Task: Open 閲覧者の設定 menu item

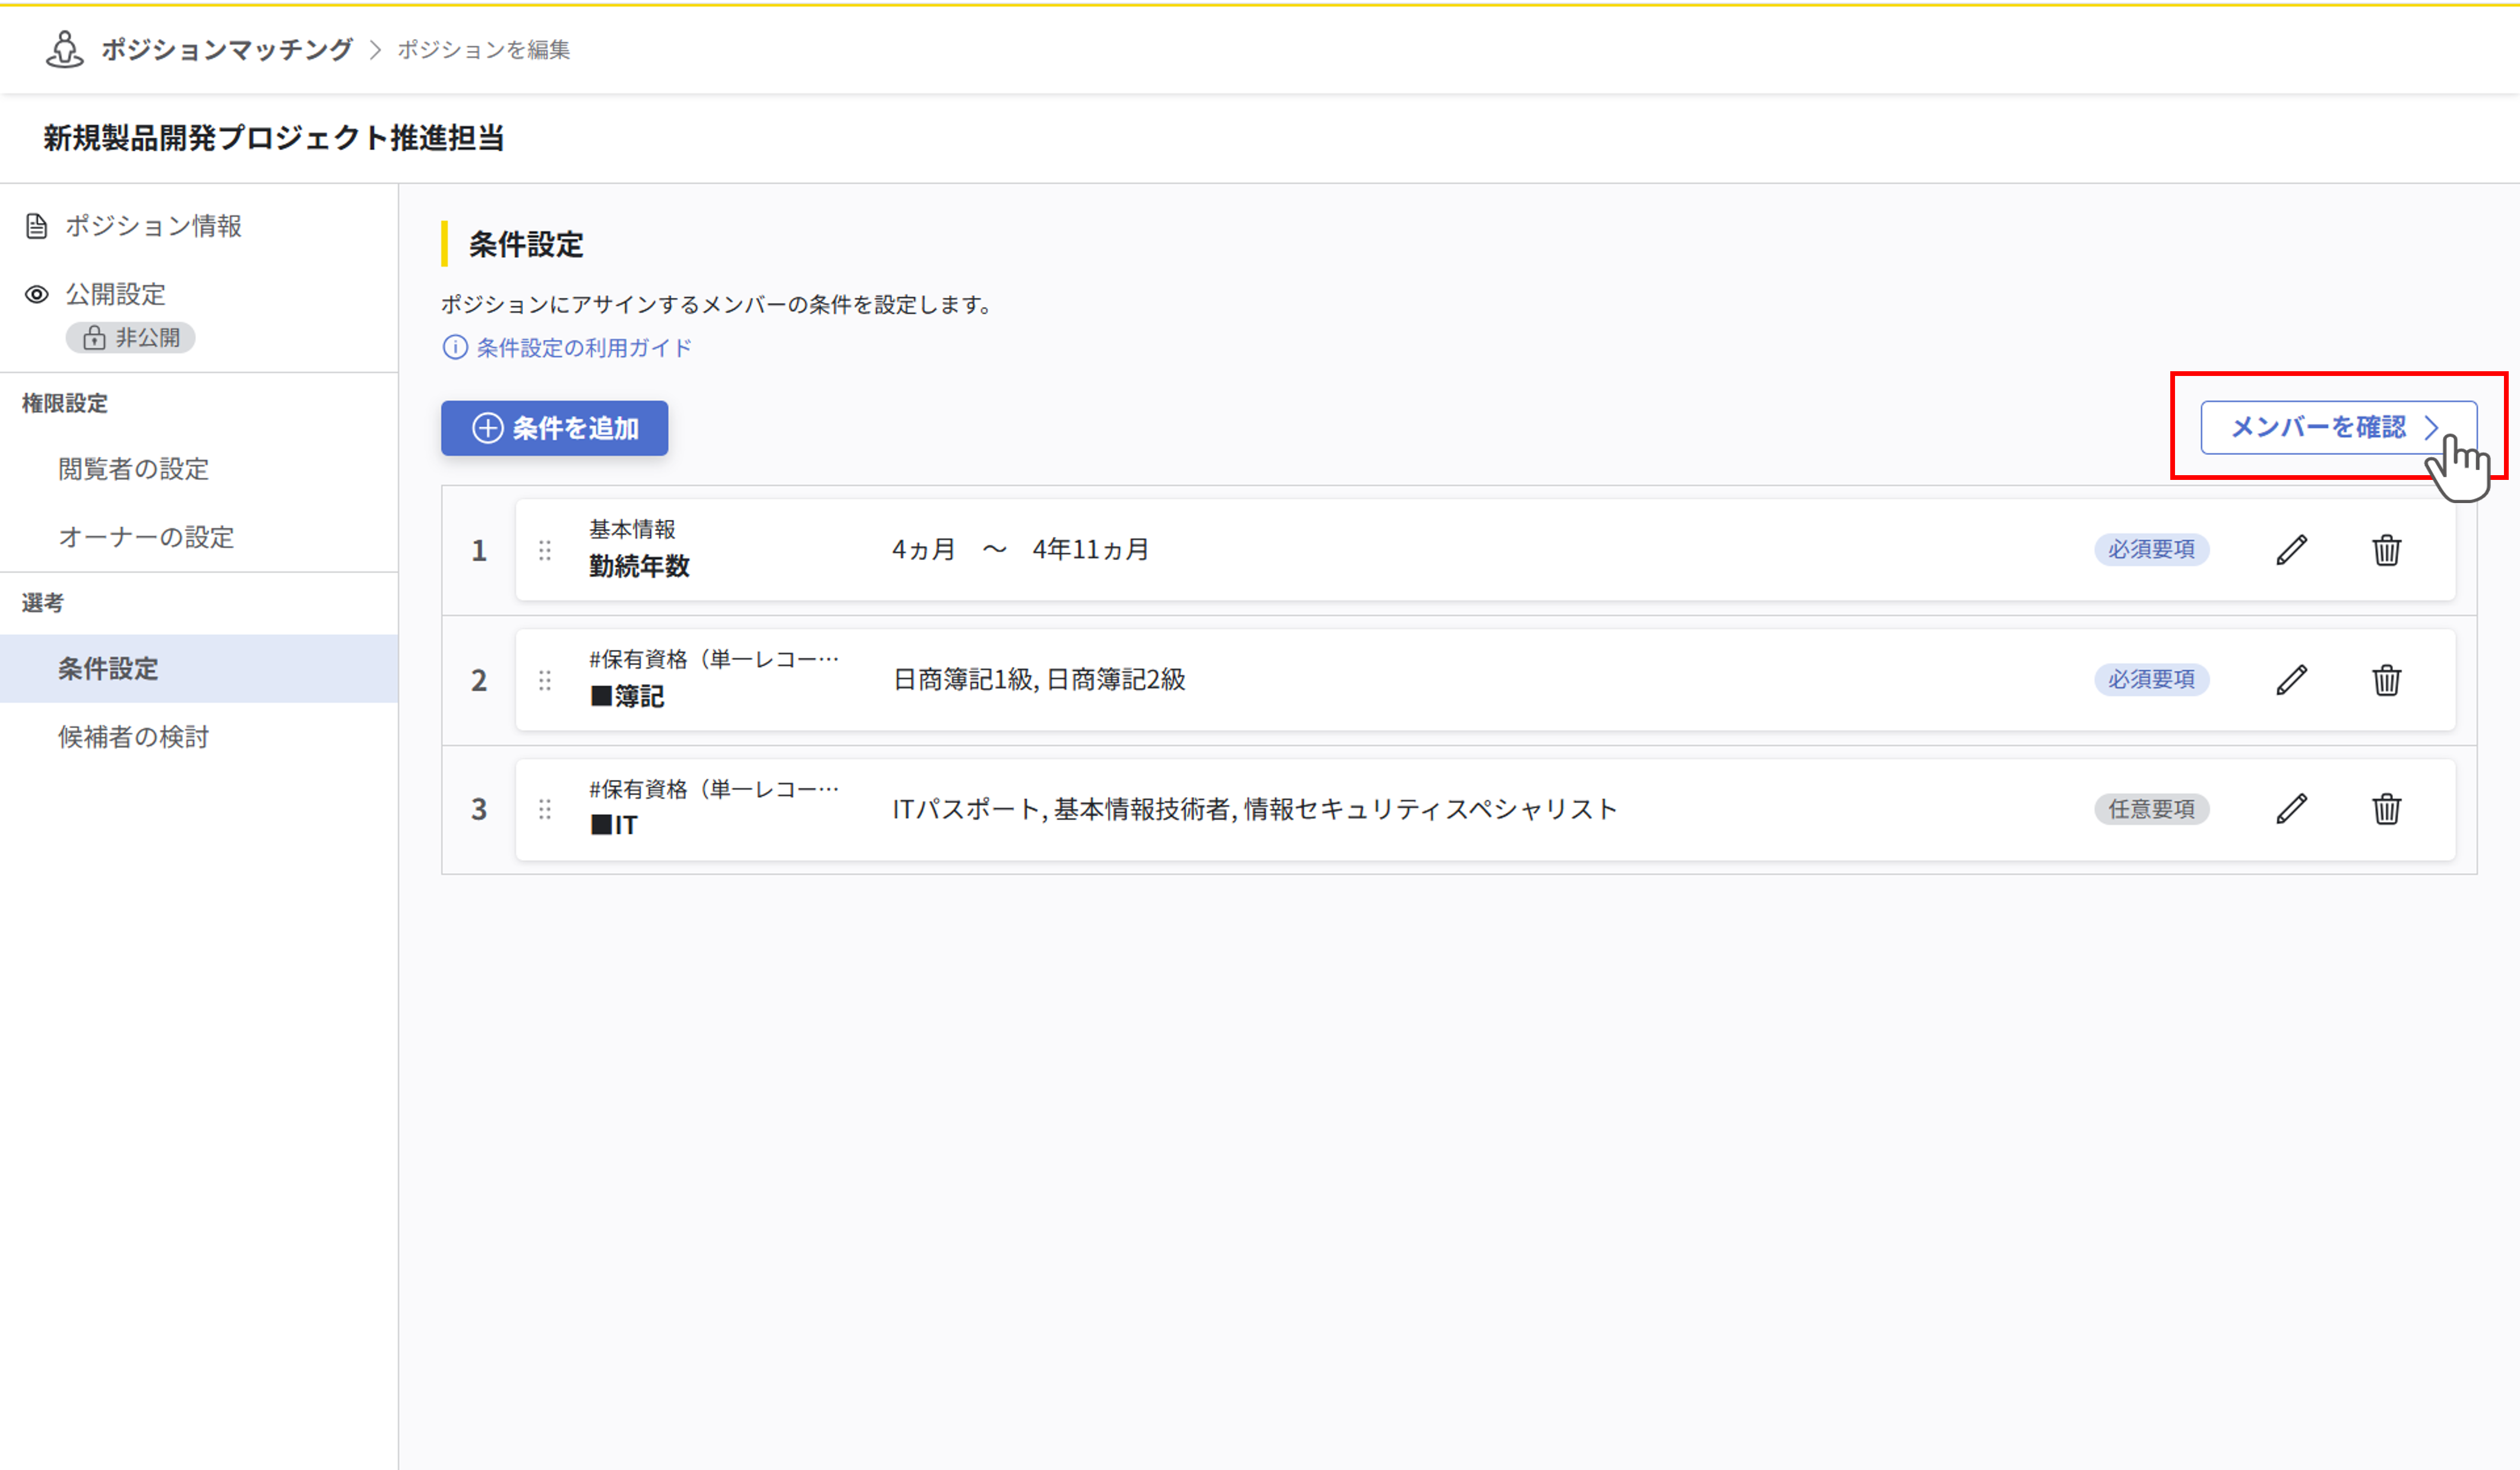Action: 133,469
